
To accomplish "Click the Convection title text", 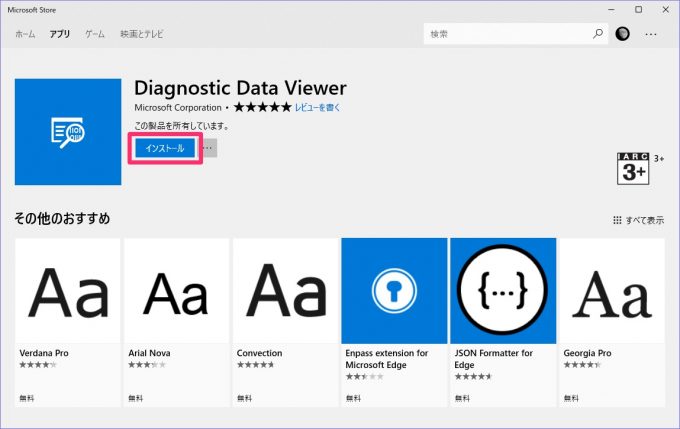I will [x=259, y=353].
